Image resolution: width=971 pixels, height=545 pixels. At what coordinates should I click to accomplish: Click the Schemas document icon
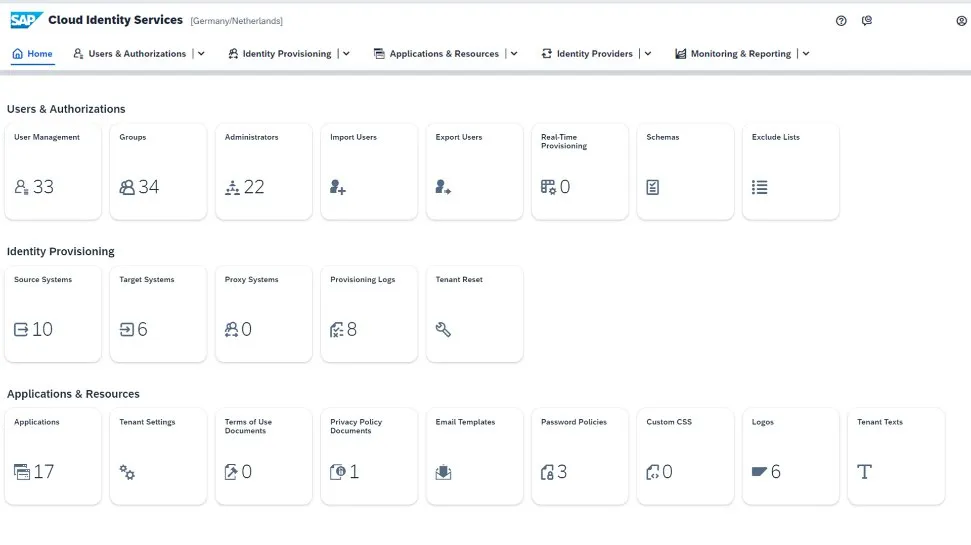point(653,187)
